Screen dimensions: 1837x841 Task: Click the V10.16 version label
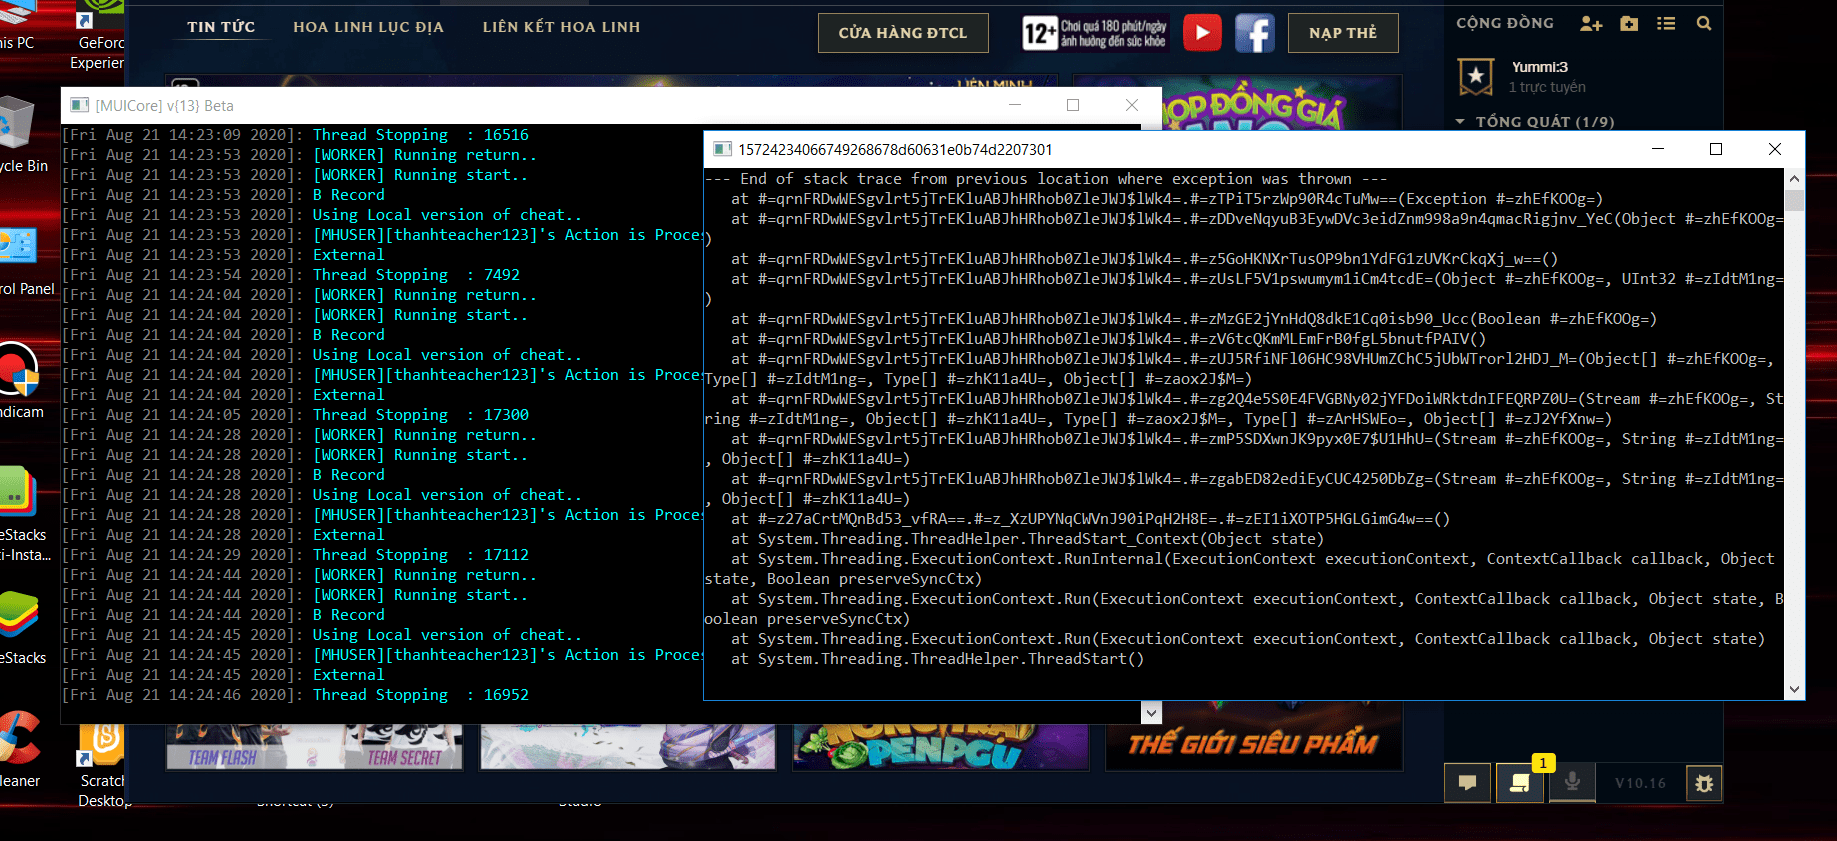click(1640, 783)
